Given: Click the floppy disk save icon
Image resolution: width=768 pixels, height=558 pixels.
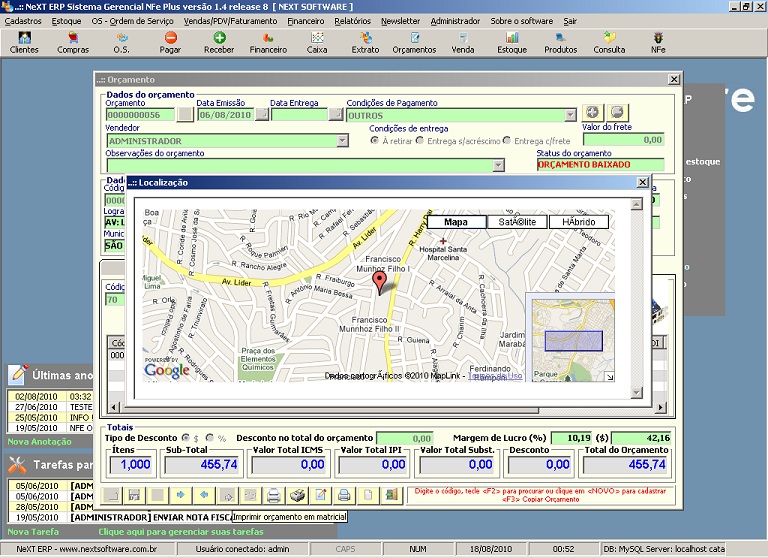Looking at the screenshot, I should (x=134, y=495).
